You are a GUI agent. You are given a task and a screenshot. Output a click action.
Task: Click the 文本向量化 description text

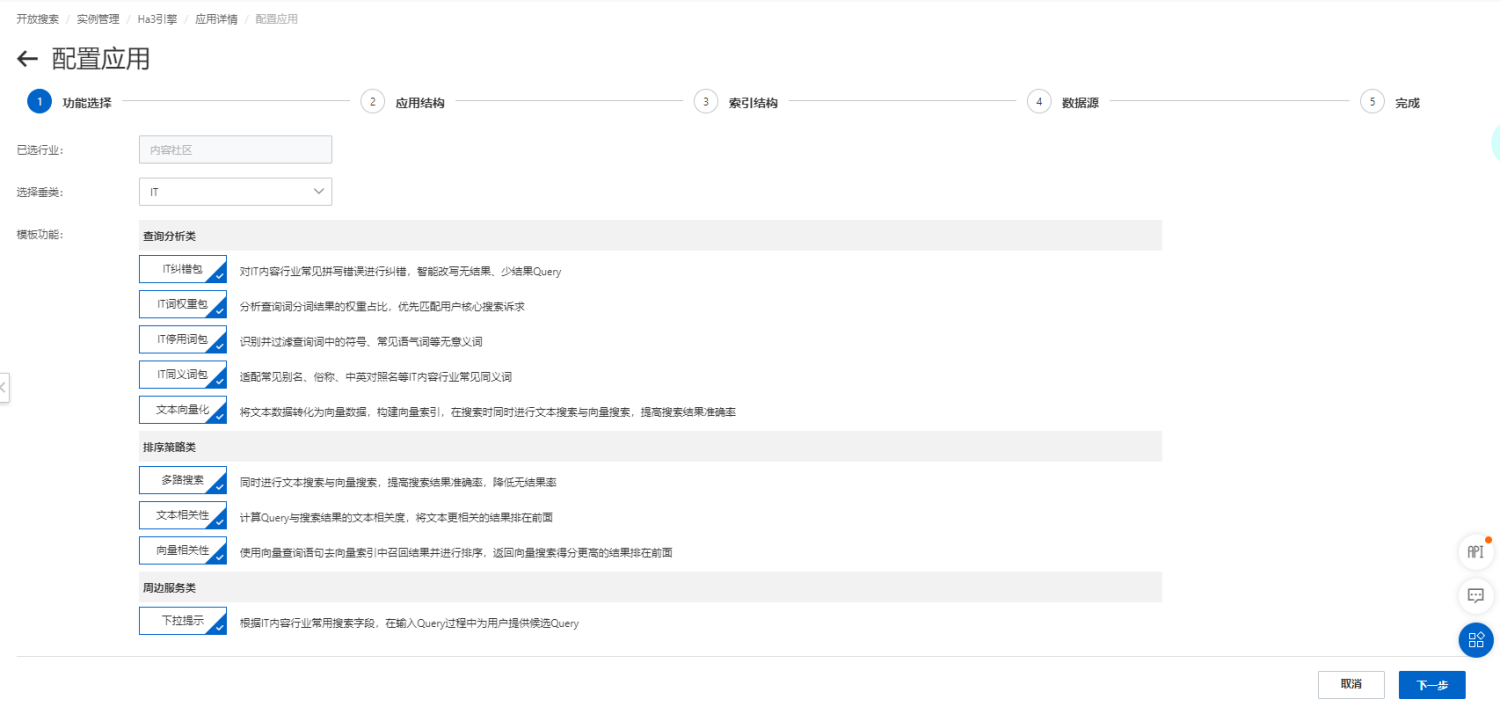pyautogui.click(x=488, y=412)
